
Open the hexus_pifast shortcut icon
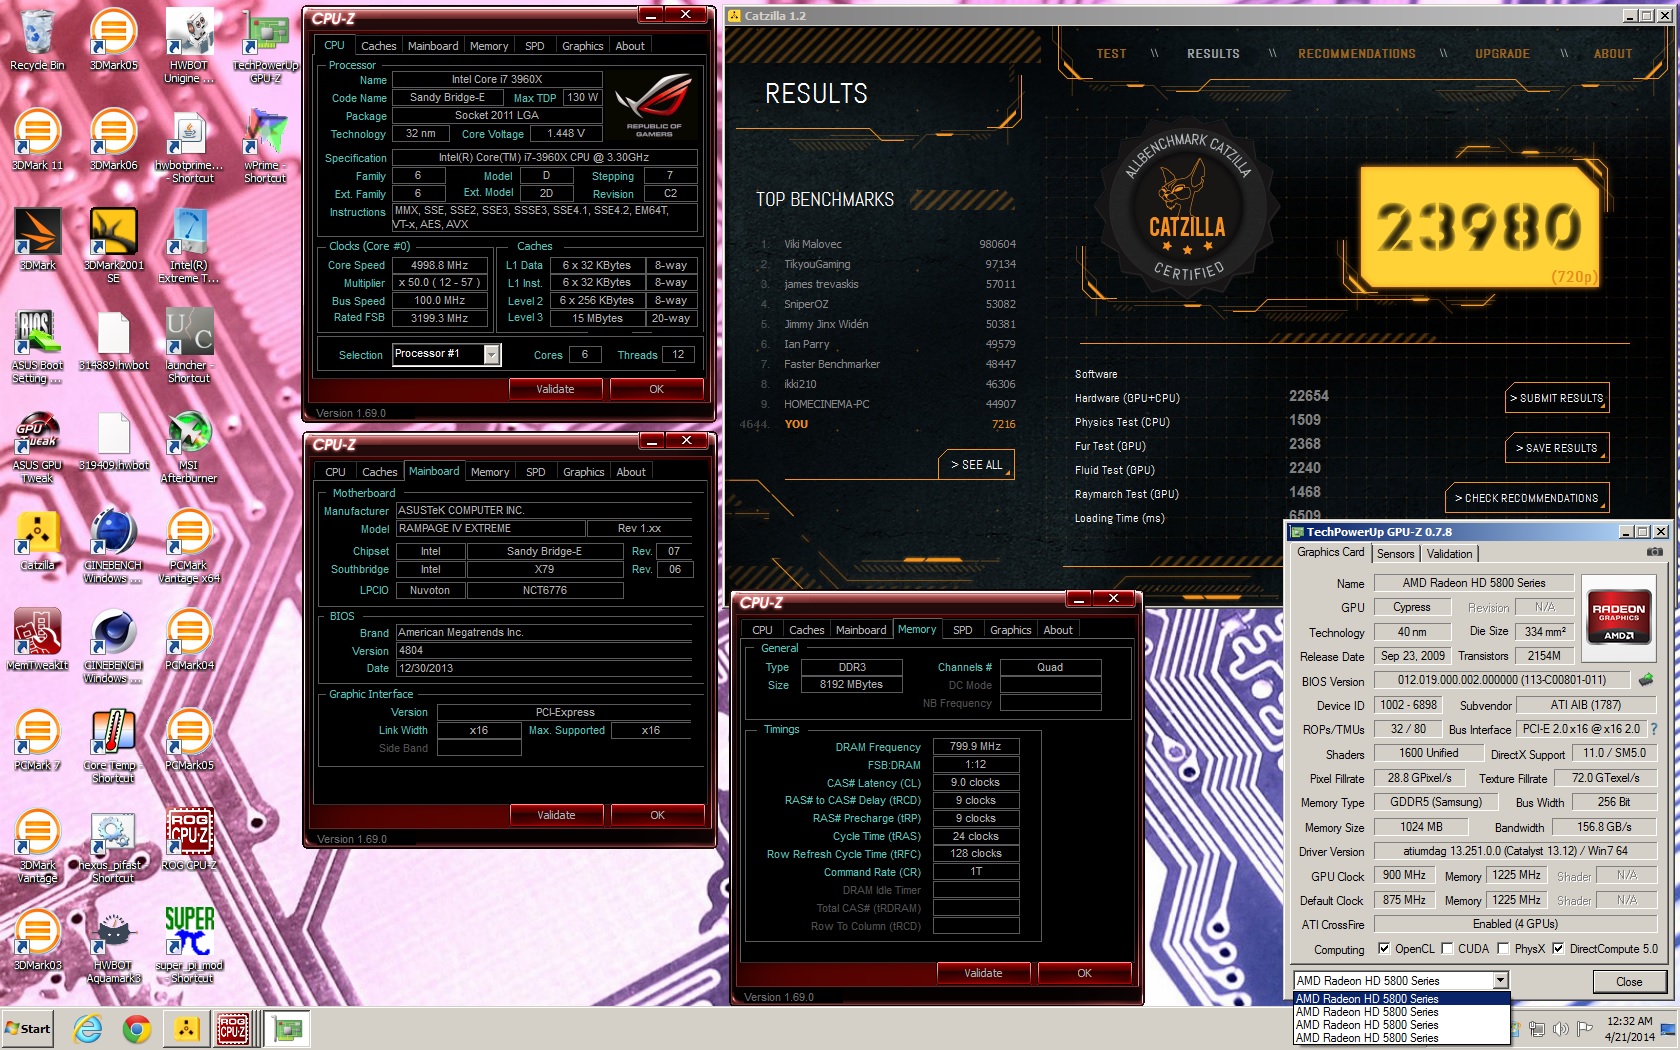(x=113, y=846)
